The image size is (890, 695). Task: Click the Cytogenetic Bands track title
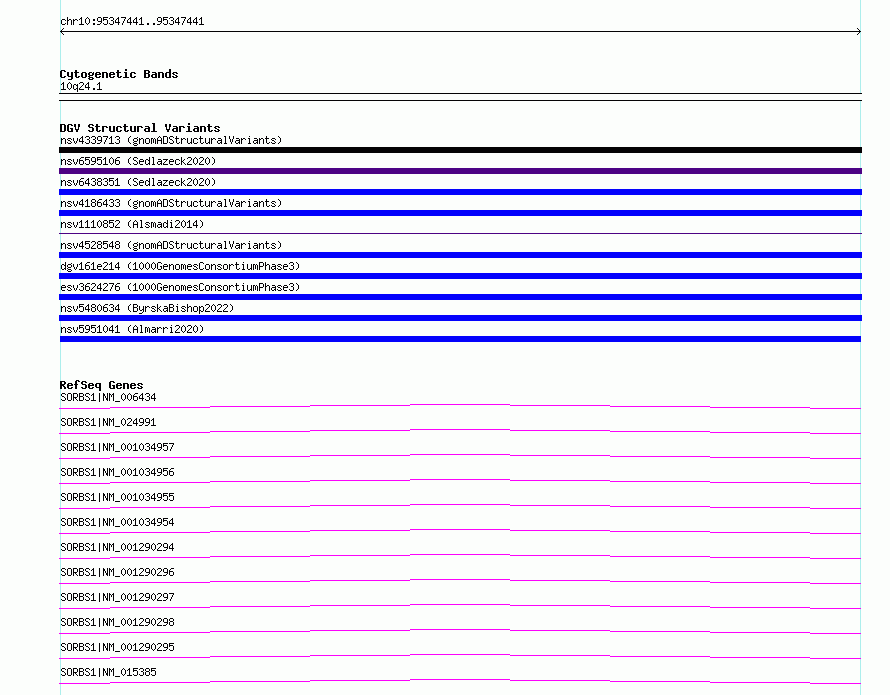[x=119, y=74]
